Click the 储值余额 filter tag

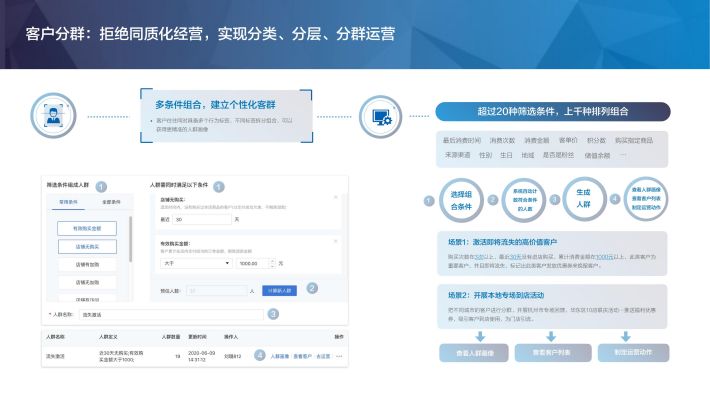[x=597, y=155]
